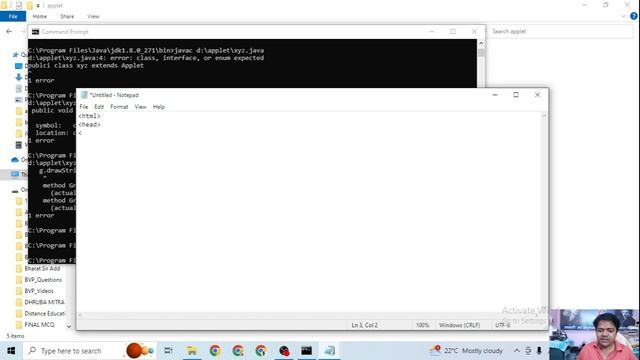Open the Format menu in Notepad
This screenshot has height=360, width=640.
[119, 107]
